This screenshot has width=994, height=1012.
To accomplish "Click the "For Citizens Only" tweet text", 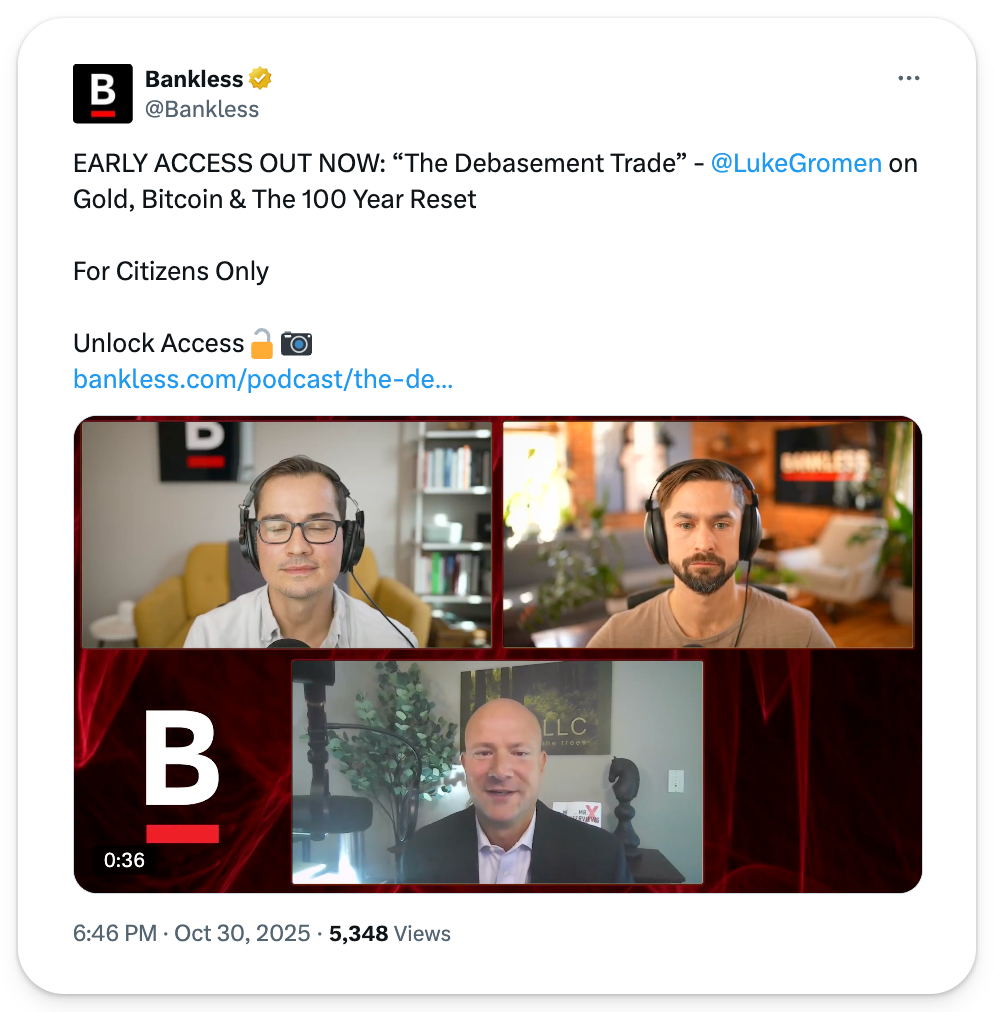I will coord(170,271).
